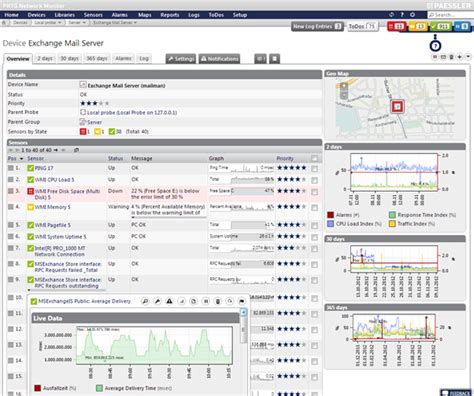Click the warning triangle notifications icon in popup
The width and height of the screenshot is (474, 396).
point(169,301)
